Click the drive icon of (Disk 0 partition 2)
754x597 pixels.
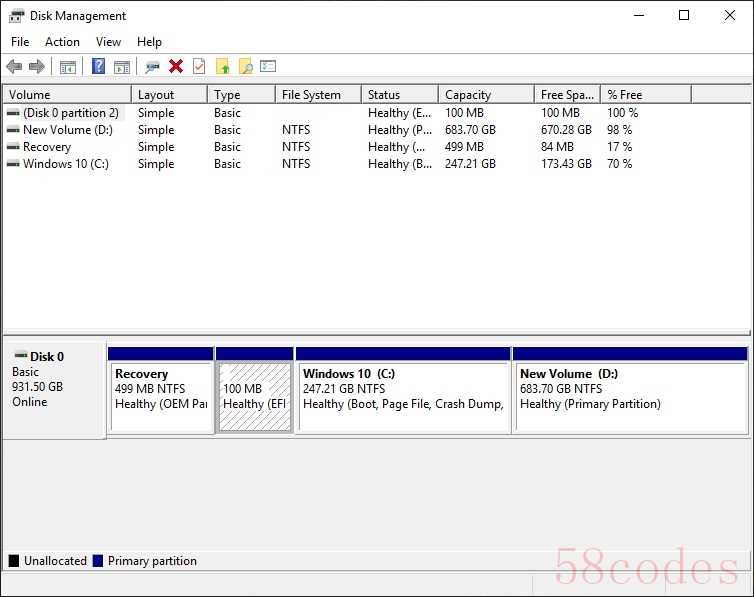tap(13, 113)
